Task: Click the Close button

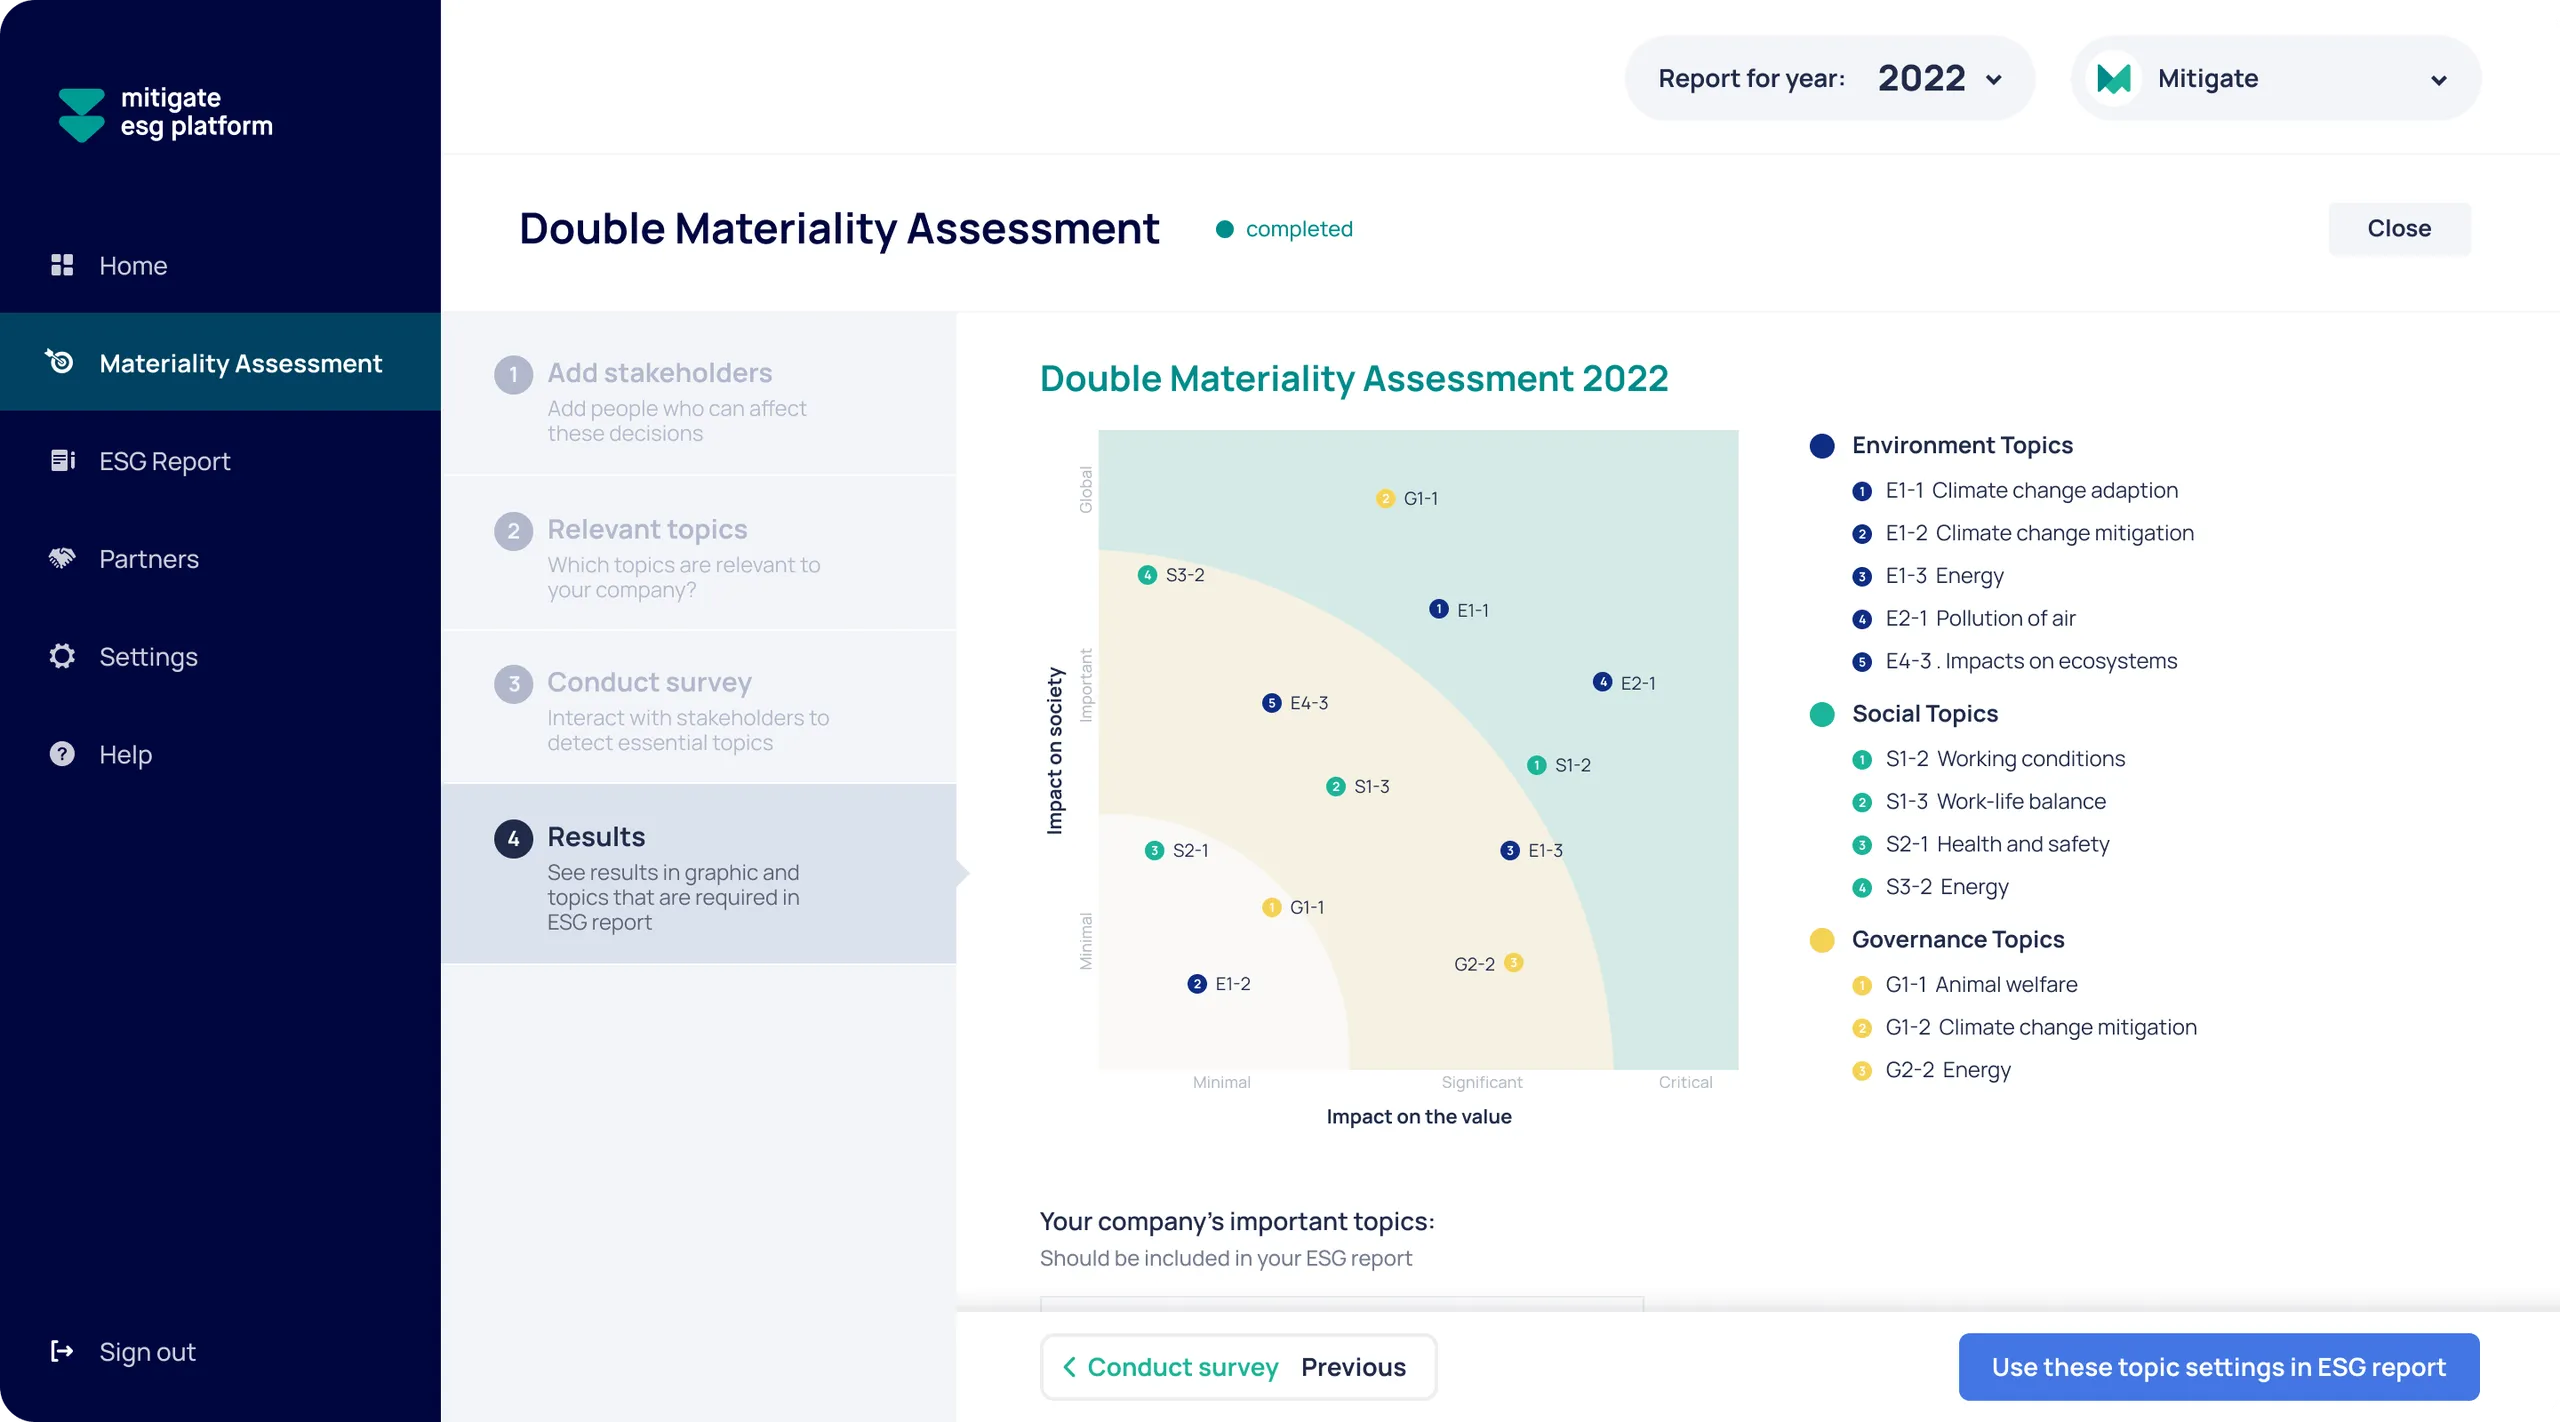Action: pyautogui.click(x=2398, y=228)
